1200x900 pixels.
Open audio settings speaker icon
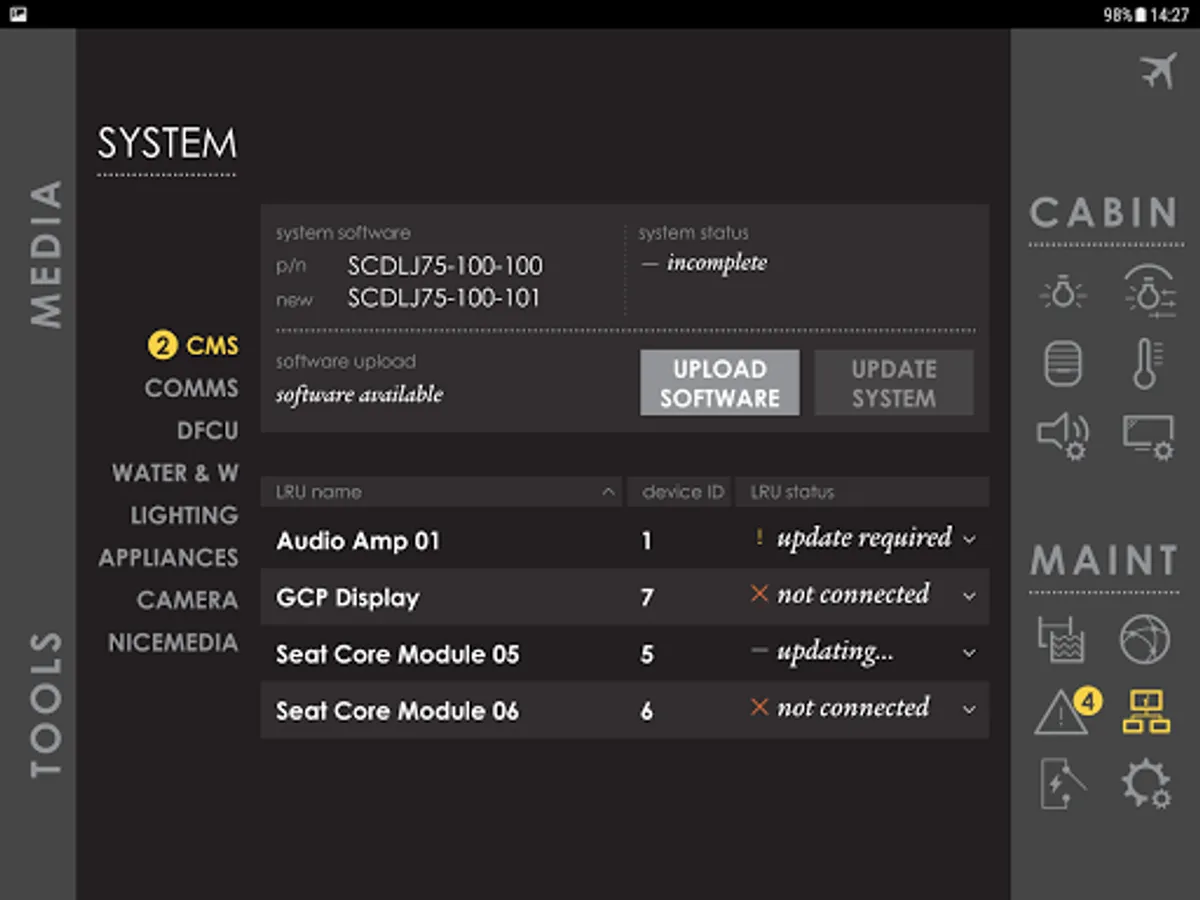pos(1062,434)
